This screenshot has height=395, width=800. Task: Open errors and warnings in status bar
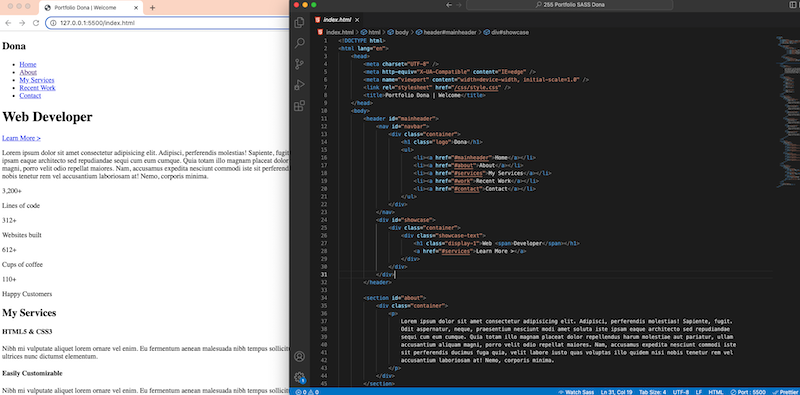click(307, 392)
